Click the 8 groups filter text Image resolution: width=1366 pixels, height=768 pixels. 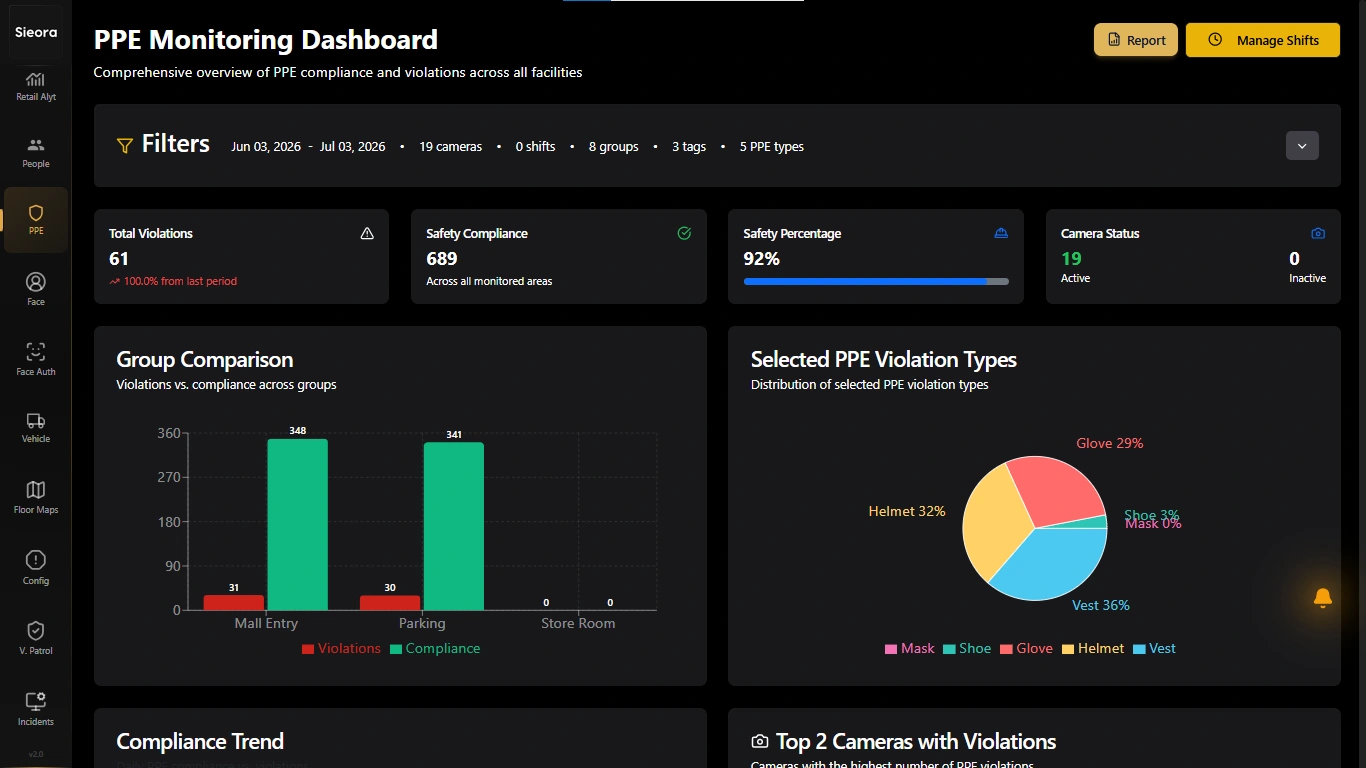pos(613,146)
